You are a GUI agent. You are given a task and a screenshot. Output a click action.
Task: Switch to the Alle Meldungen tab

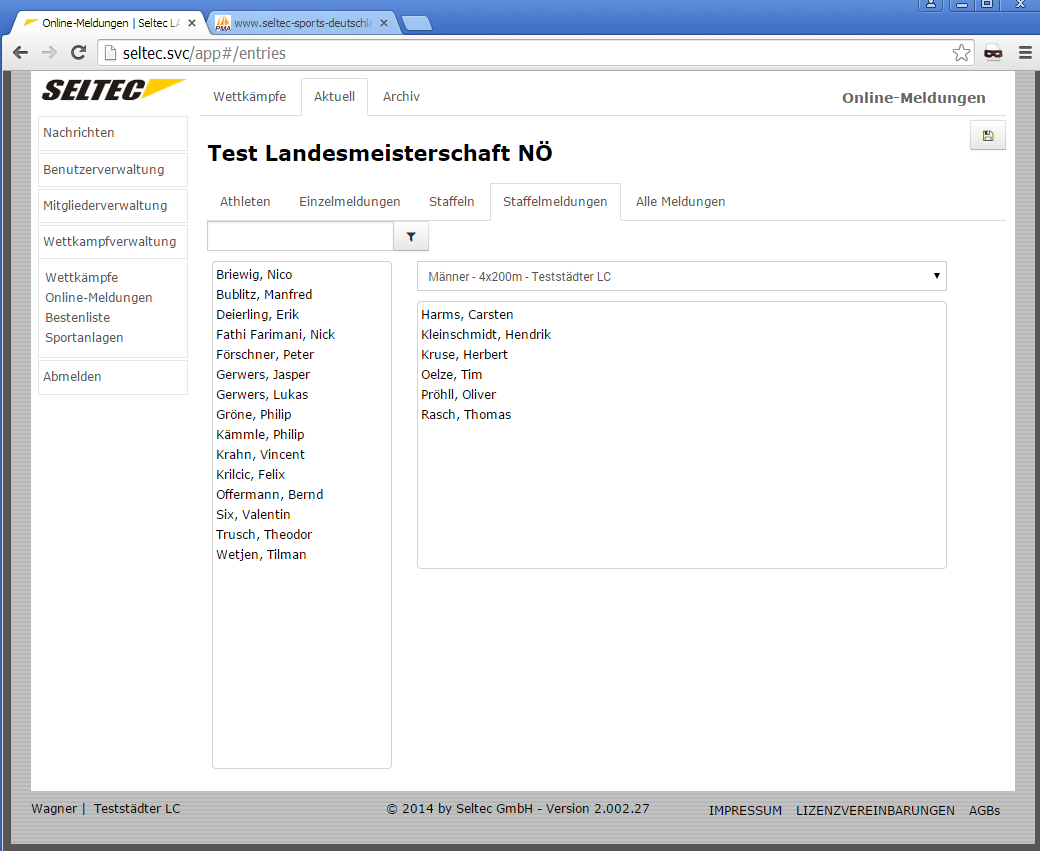(x=680, y=202)
